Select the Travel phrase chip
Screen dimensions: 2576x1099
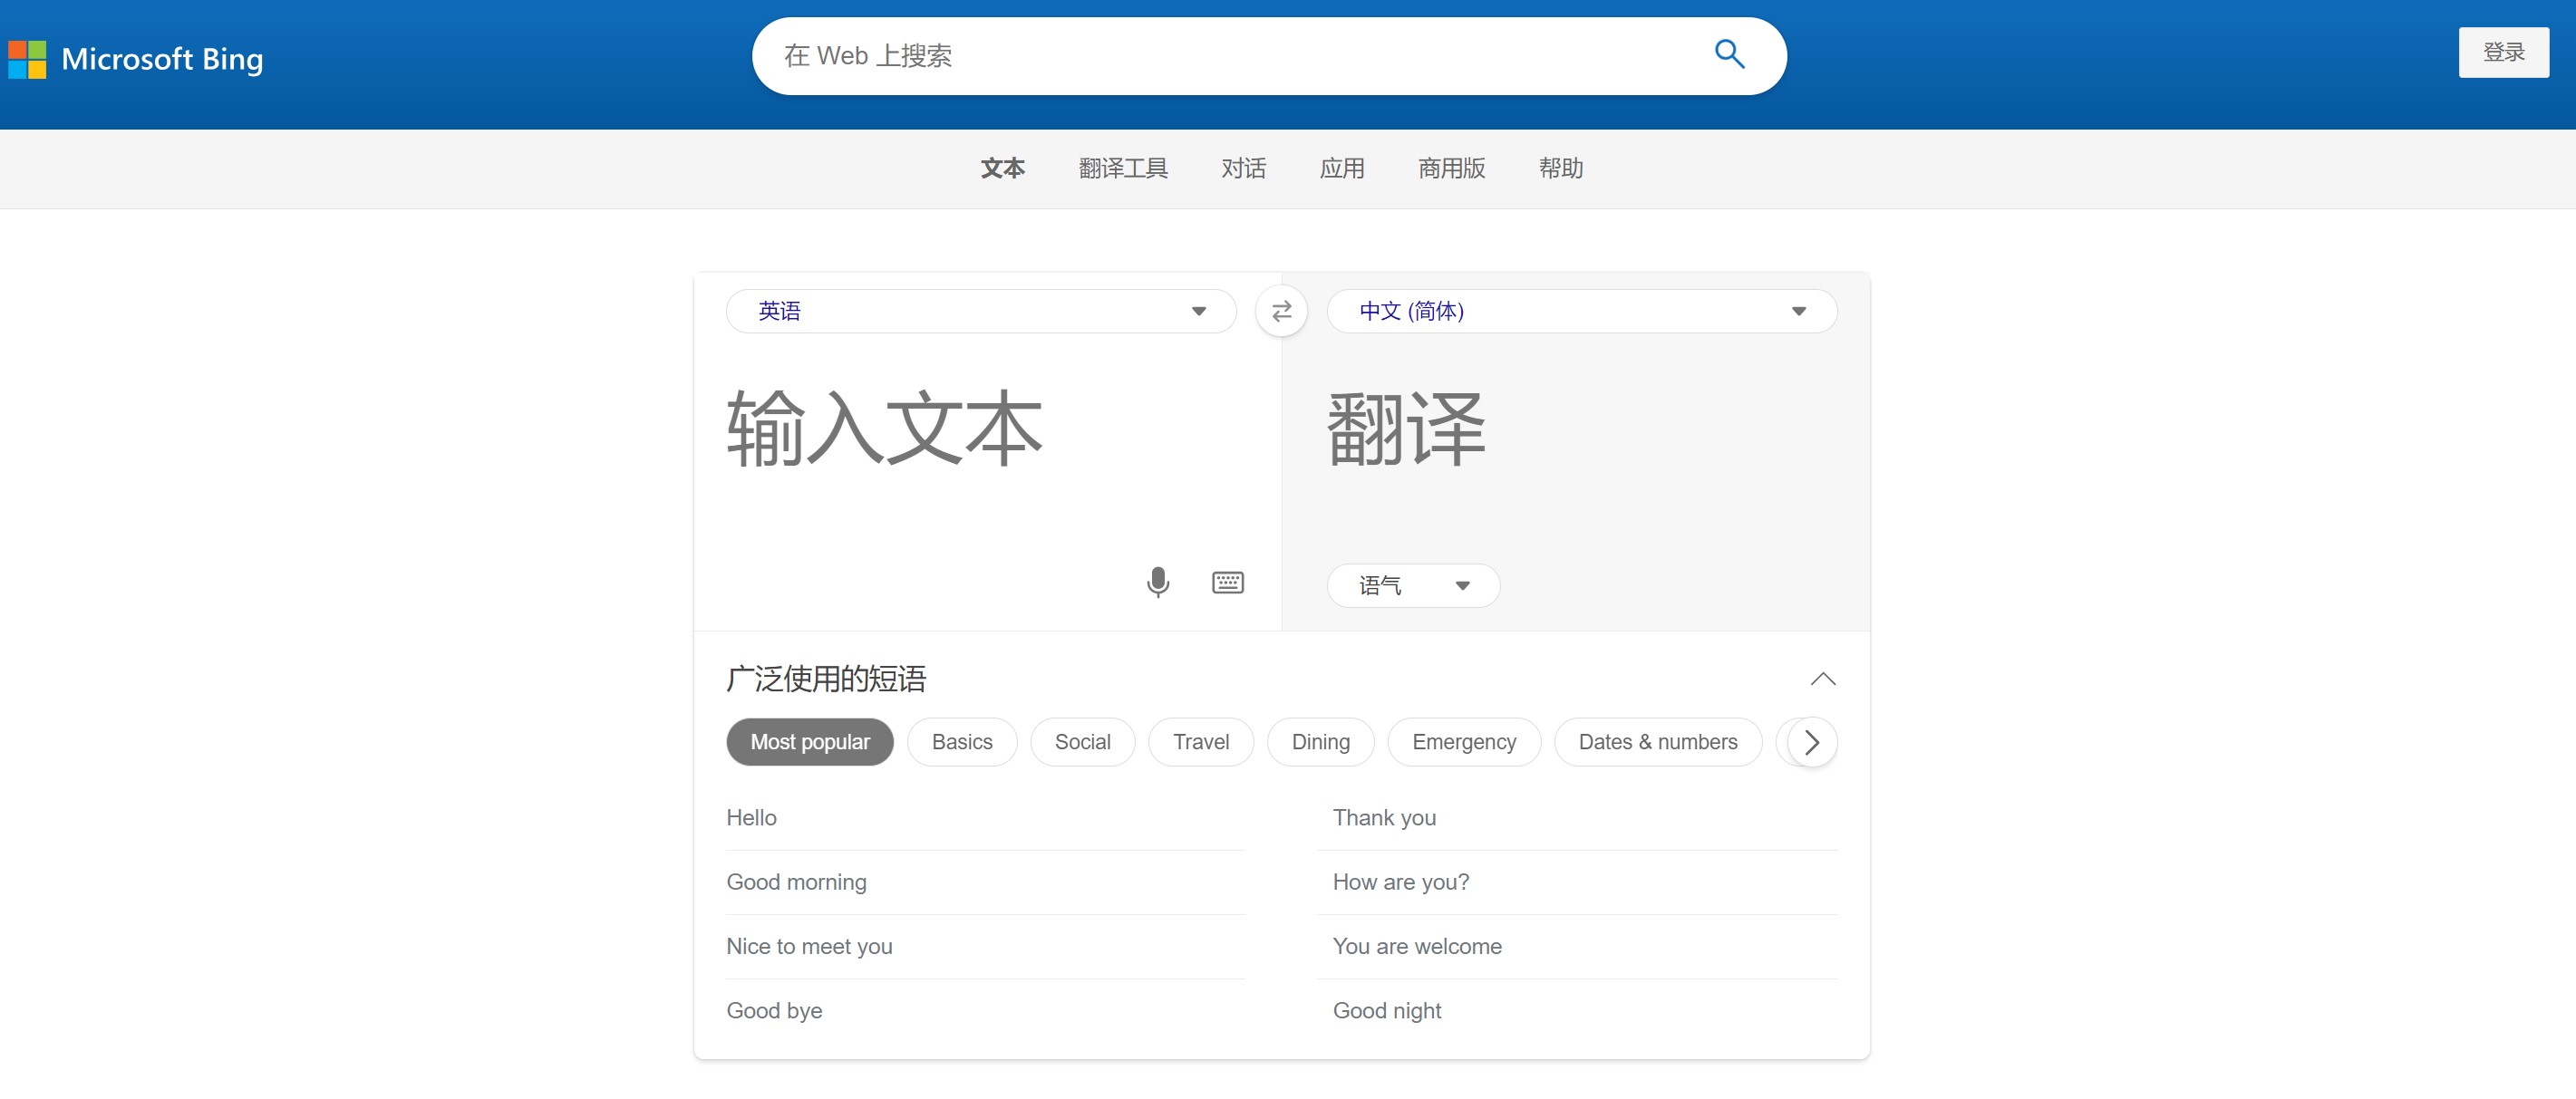pyautogui.click(x=1200, y=741)
